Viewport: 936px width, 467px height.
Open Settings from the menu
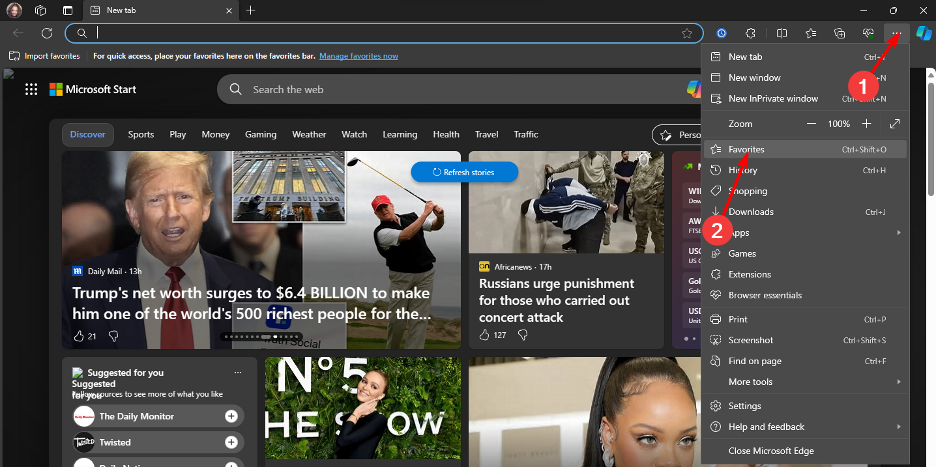coord(805,406)
